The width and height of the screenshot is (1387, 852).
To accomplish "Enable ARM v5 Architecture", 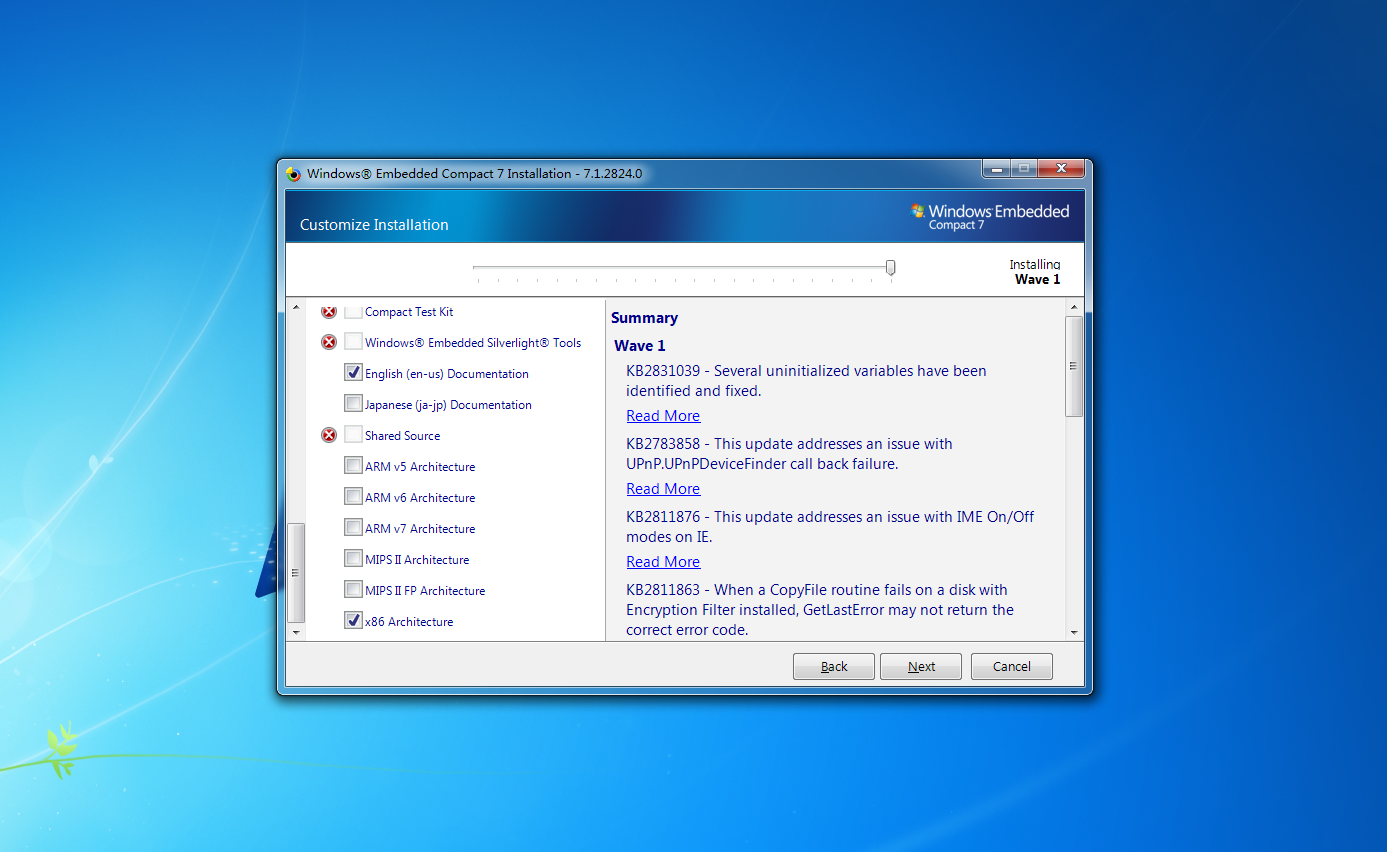I will tap(353, 466).
